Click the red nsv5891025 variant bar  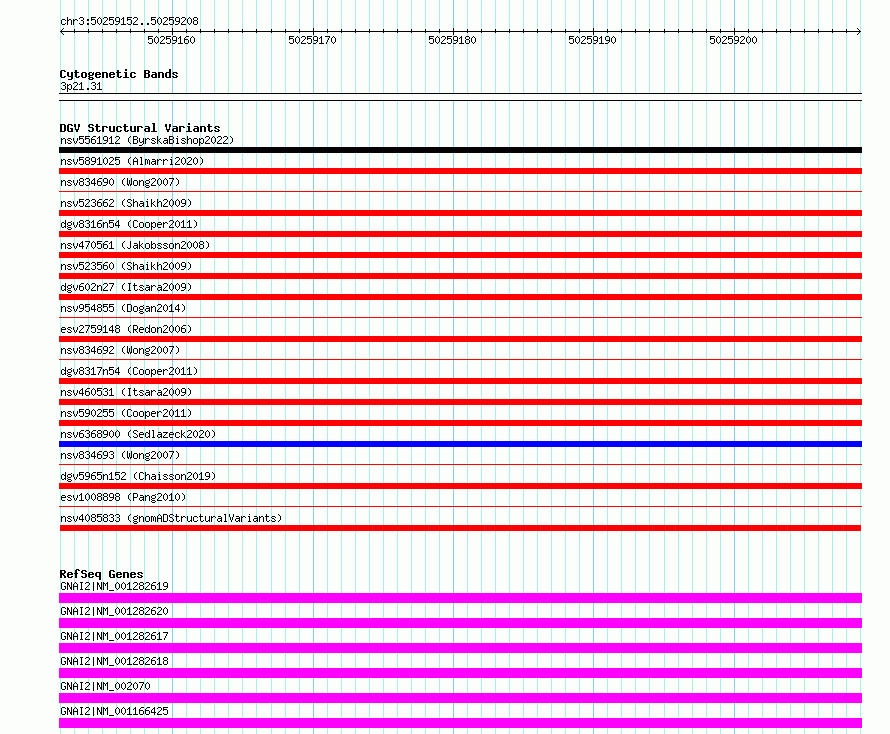(x=460, y=171)
